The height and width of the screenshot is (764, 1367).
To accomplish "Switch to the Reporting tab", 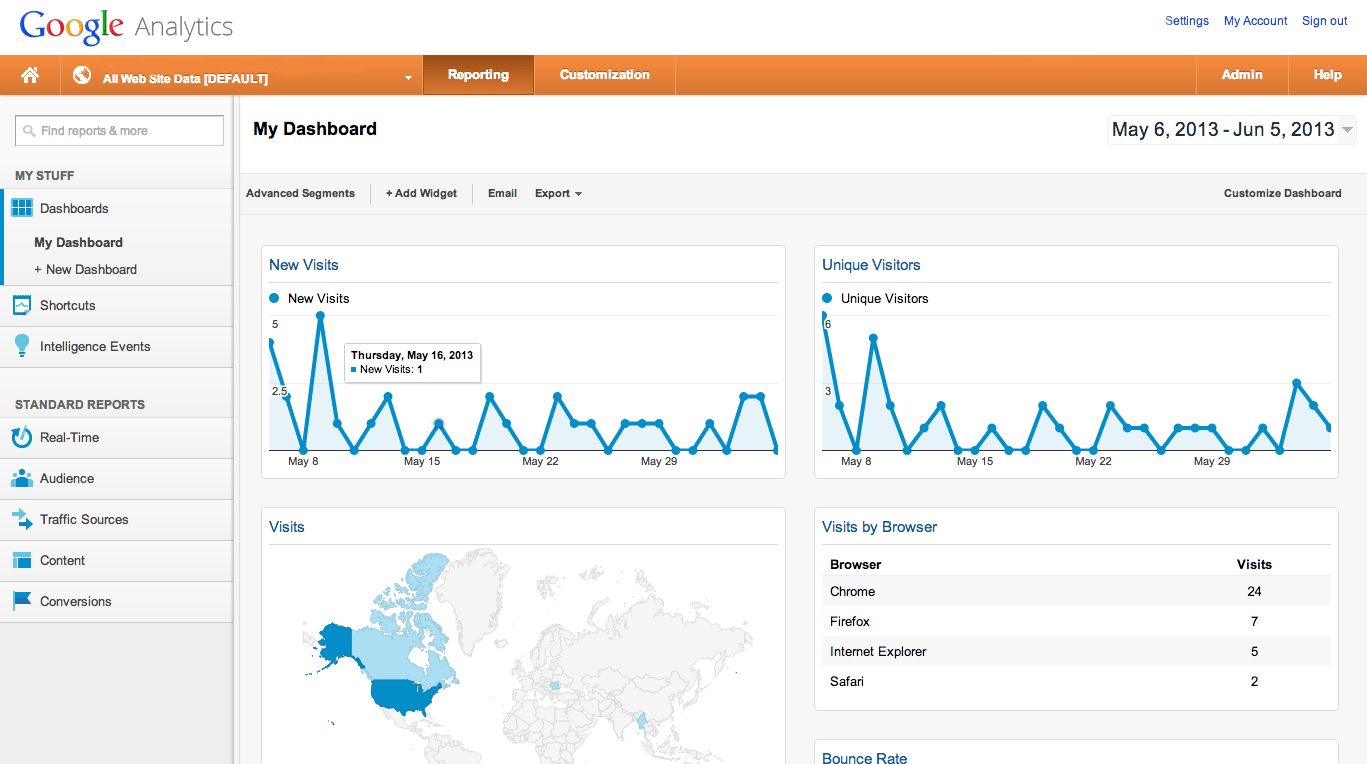I will pos(478,75).
